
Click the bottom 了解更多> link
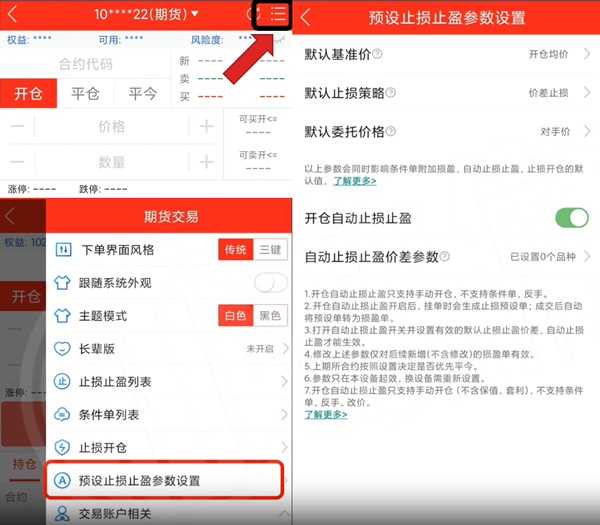(x=326, y=414)
